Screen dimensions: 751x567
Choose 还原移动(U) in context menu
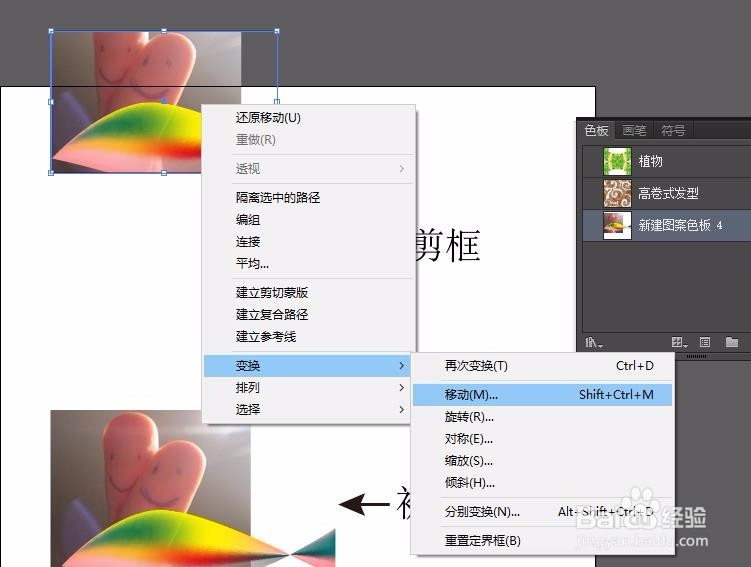tap(309, 118)
